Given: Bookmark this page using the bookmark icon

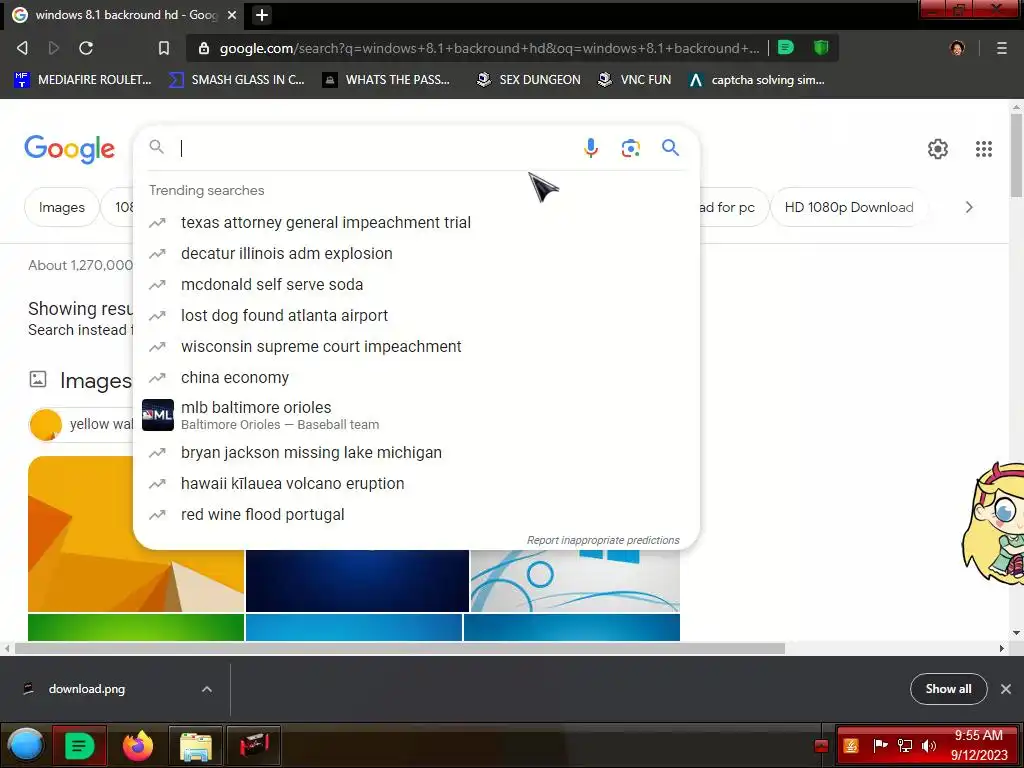Looking at the screenshot, I should [164, 48].
